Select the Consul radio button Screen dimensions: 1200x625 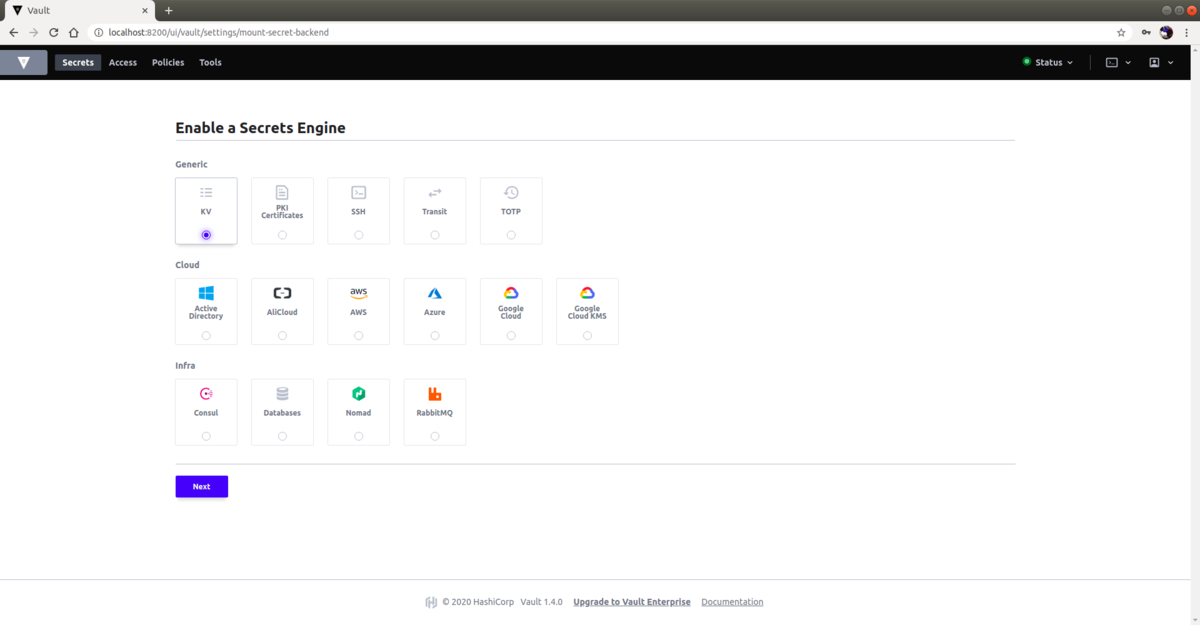click(206, 436)
